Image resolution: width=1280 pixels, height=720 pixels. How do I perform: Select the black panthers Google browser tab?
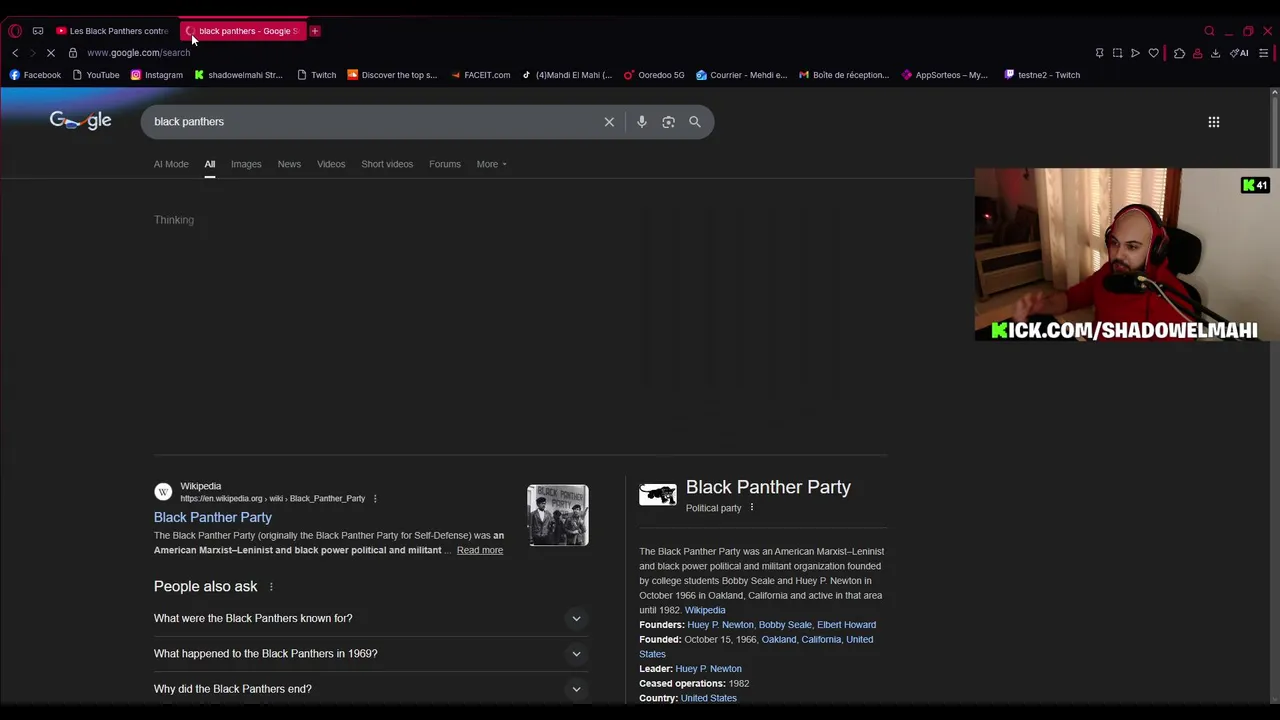point(243,31)
